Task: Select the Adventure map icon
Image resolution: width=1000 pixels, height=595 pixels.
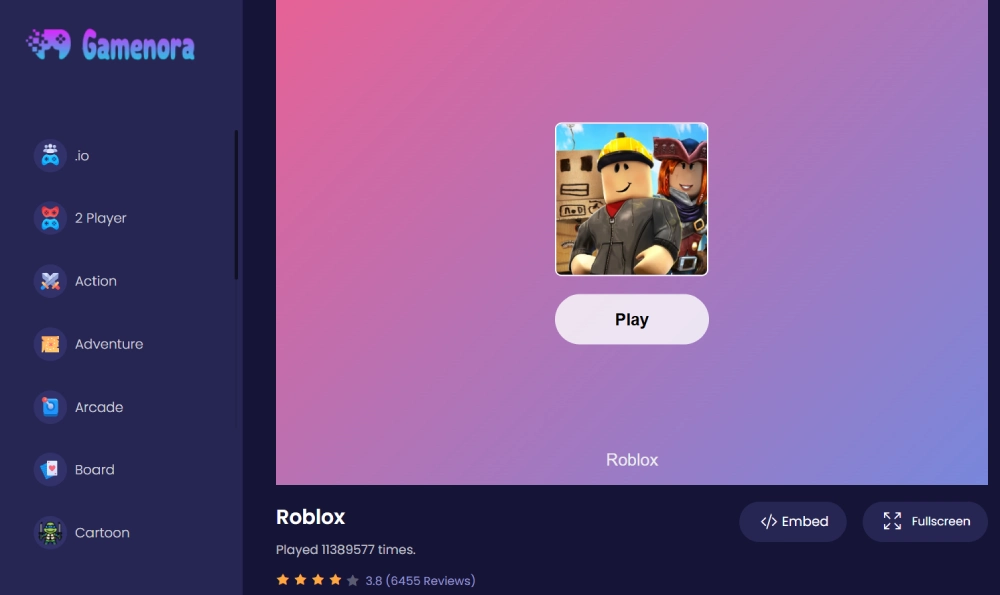Action: click(50, 344)
